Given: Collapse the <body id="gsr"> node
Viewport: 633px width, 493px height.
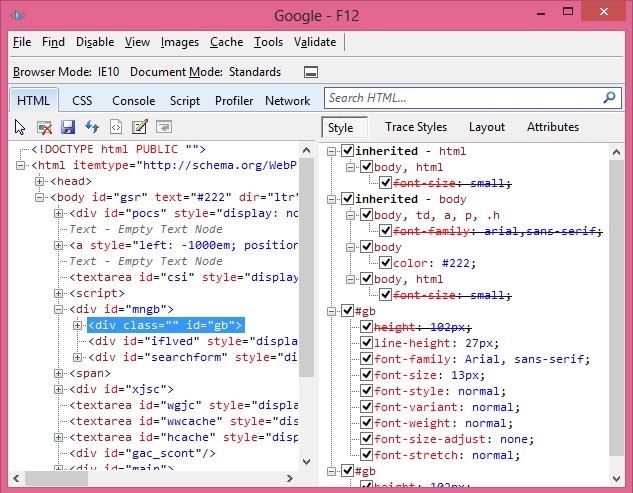Looking at the screenshot, I should pos(39,197).
